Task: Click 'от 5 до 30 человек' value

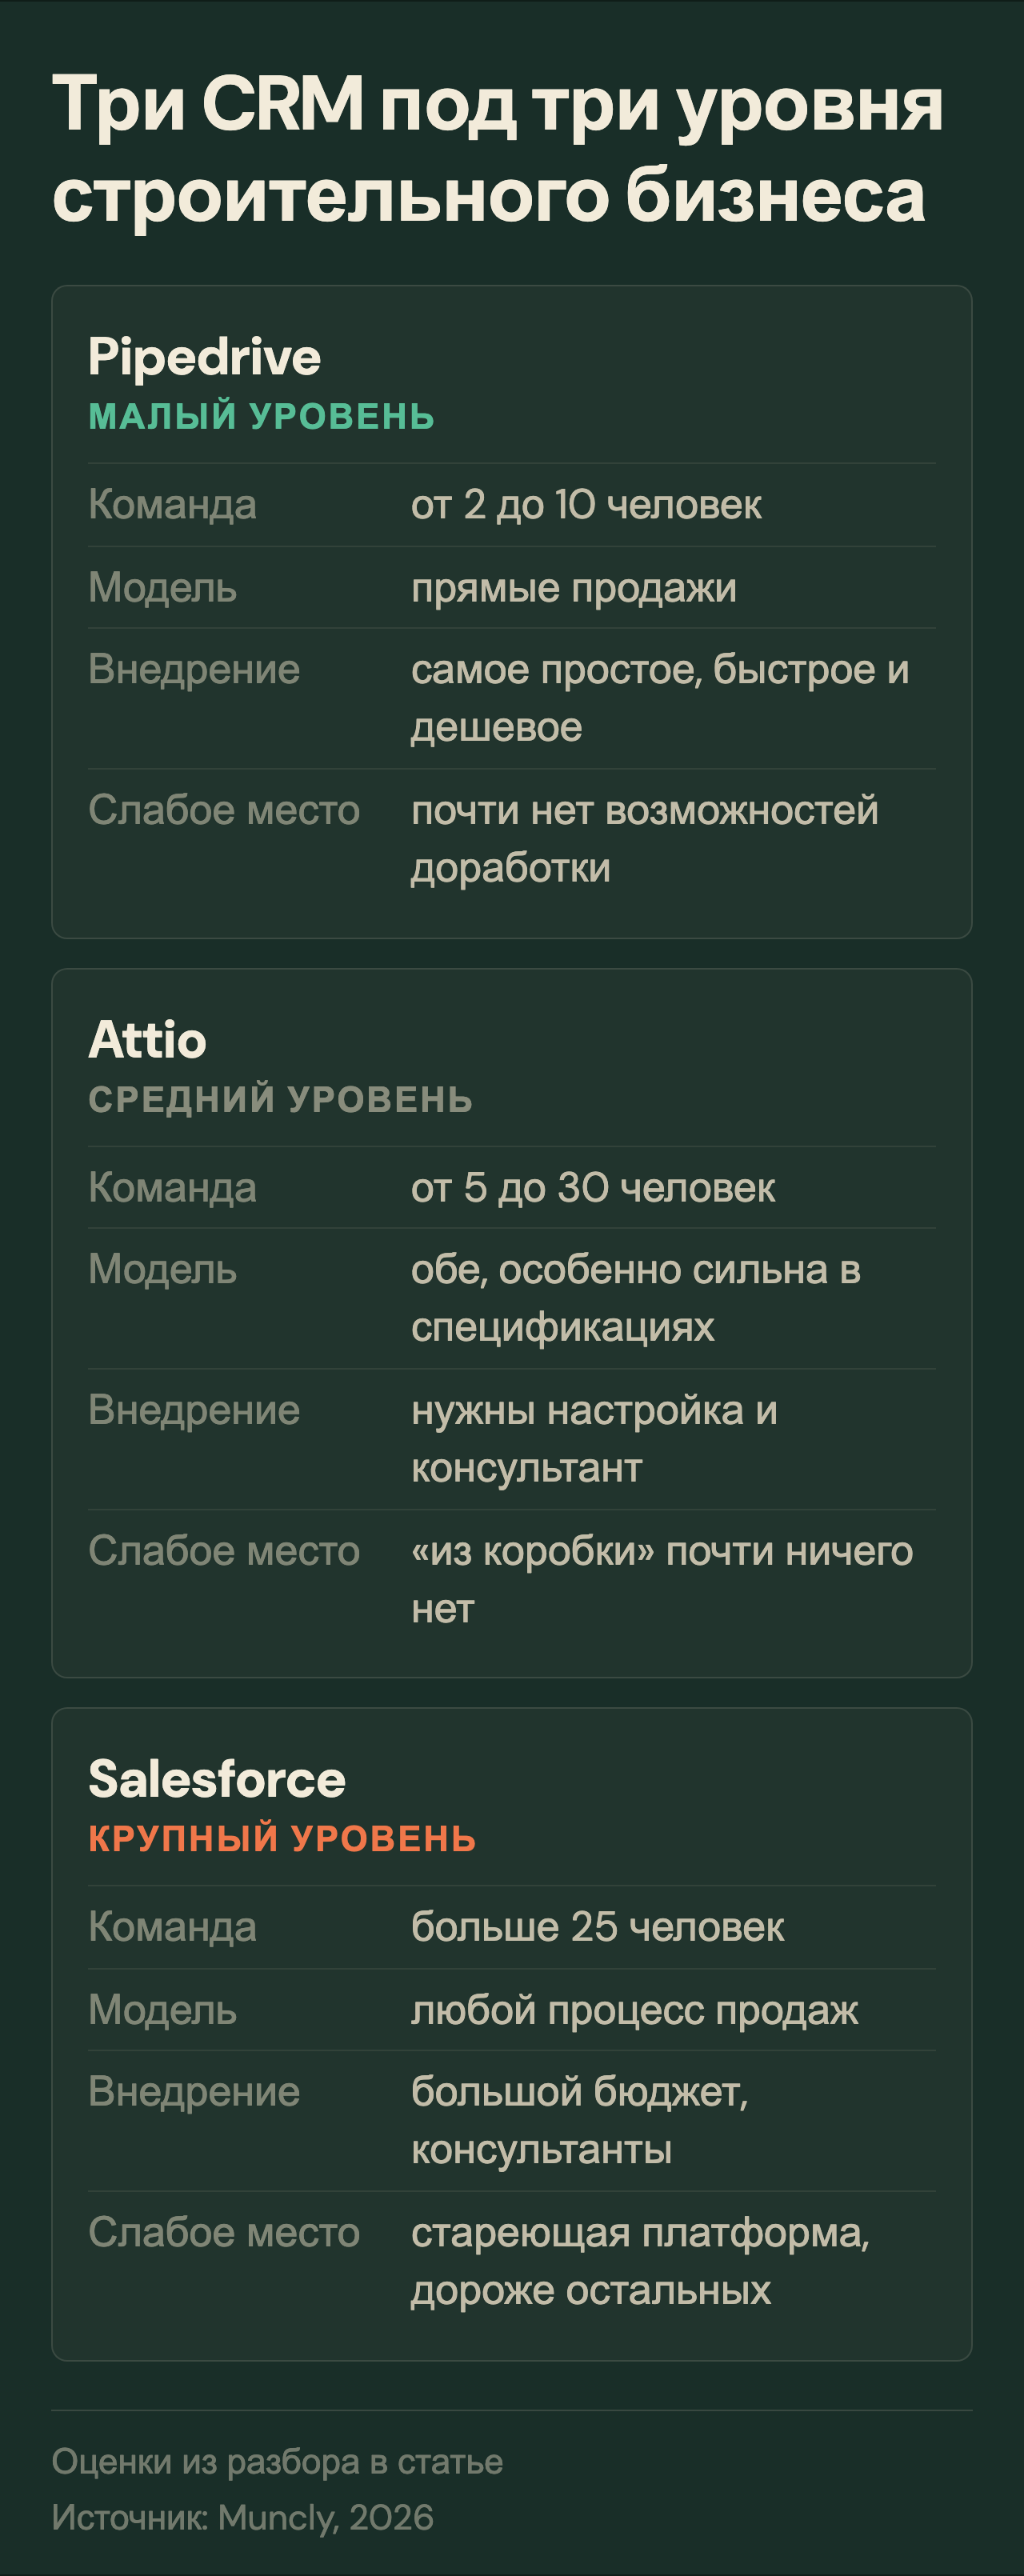Action: point(593,1188)
